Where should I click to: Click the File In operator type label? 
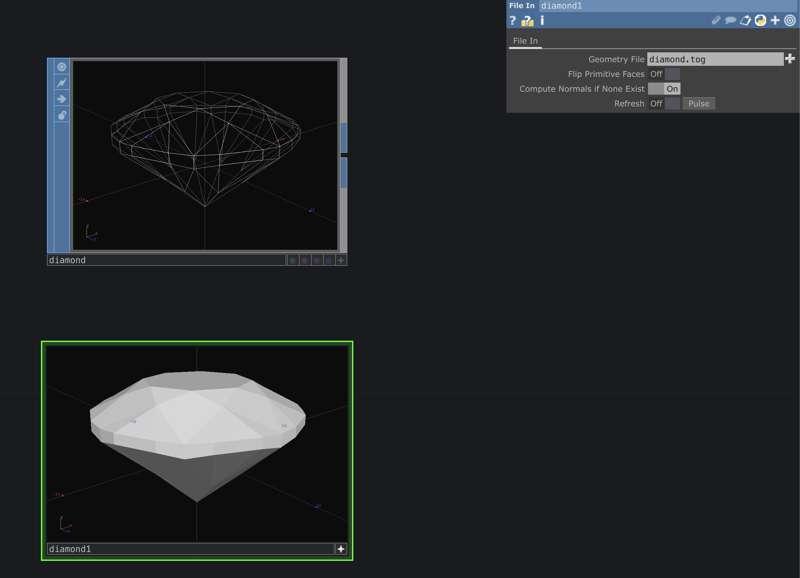(x=521, y=6)
